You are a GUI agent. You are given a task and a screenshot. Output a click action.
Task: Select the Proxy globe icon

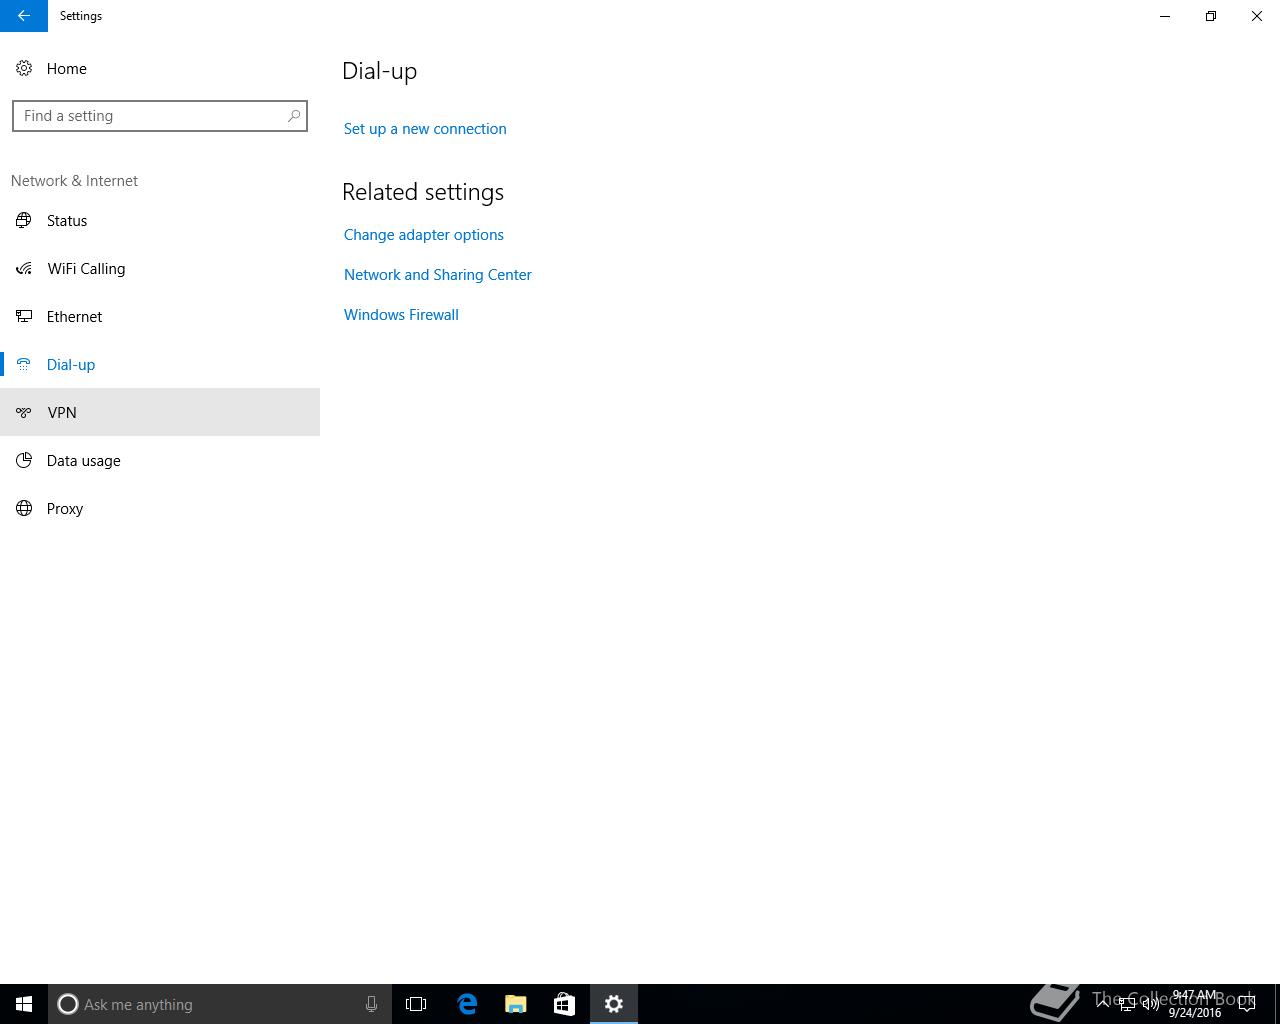point(24,508)
